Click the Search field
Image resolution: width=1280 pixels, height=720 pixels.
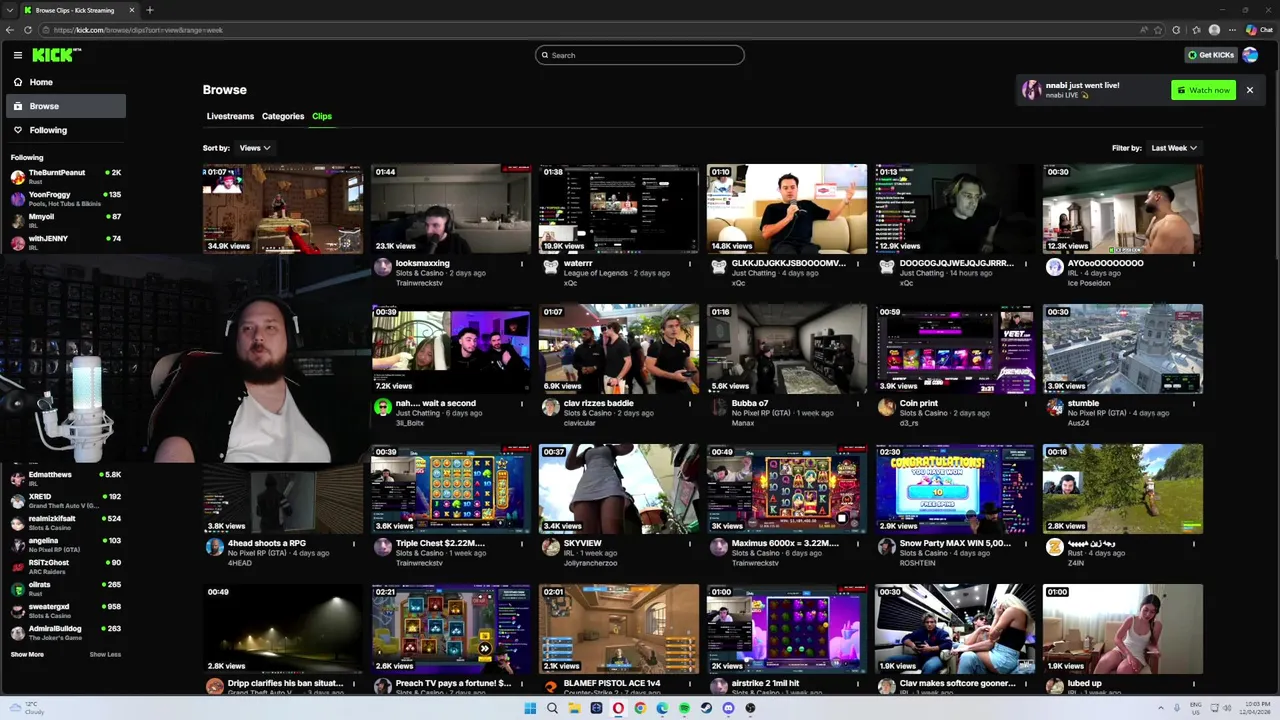(640, 55)
